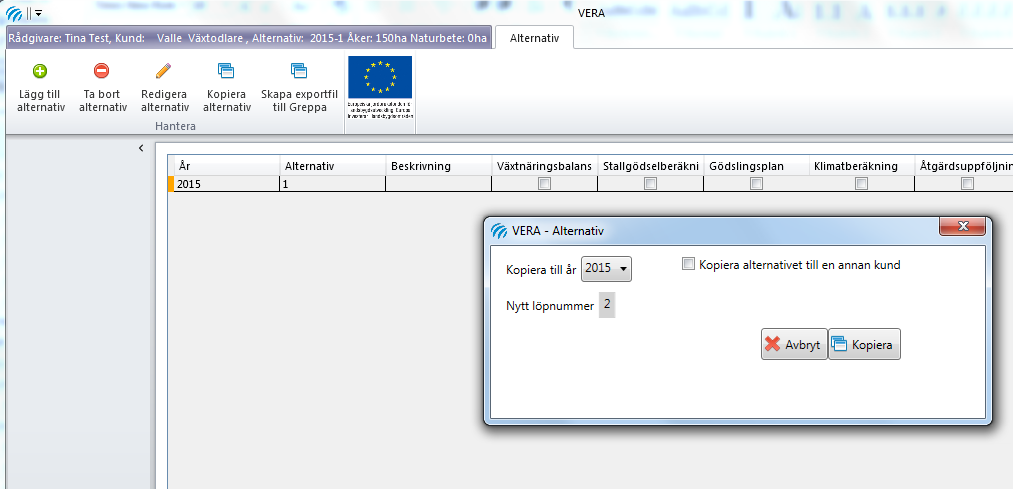Collapse the left side panel chevron
The width and height of the screenshot is (1013, 489).
(141, 149)
